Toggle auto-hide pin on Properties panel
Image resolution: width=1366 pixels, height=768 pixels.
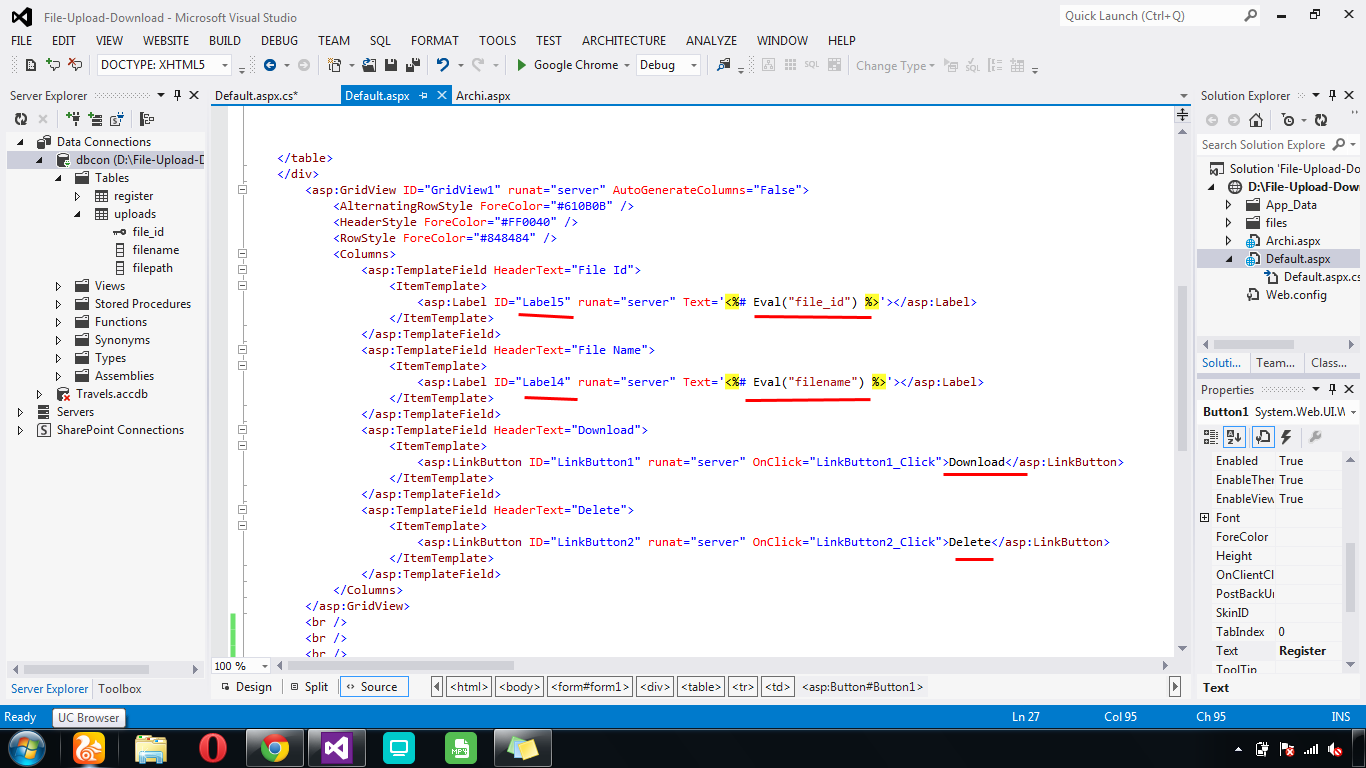click(1334, 389)
